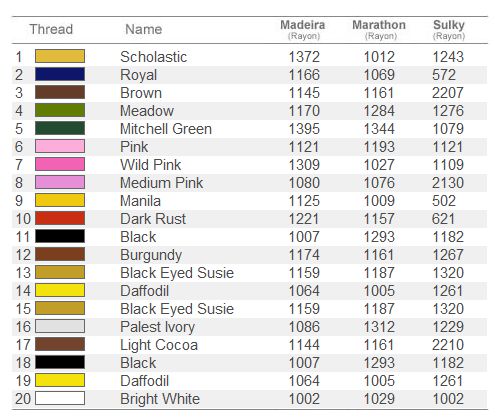The image size is (500, 420).
Task: Click the Bright White swatch
Action: point(60,398)
